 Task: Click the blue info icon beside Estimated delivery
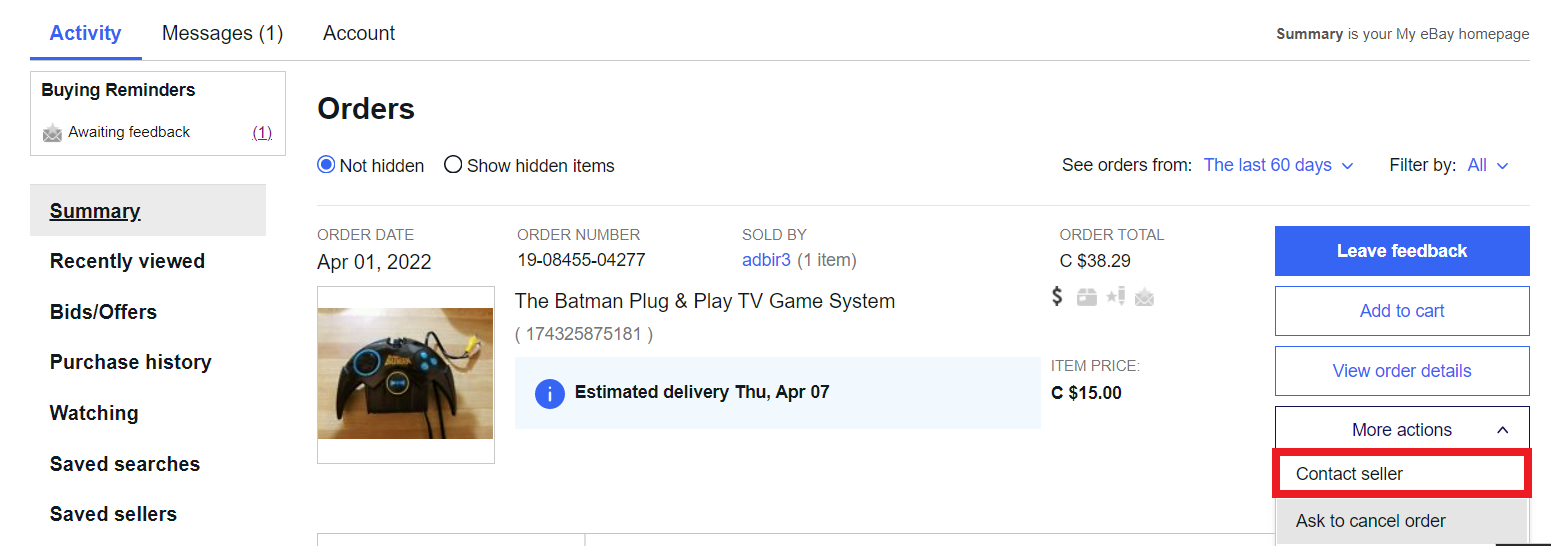click(x=550, y=393)
